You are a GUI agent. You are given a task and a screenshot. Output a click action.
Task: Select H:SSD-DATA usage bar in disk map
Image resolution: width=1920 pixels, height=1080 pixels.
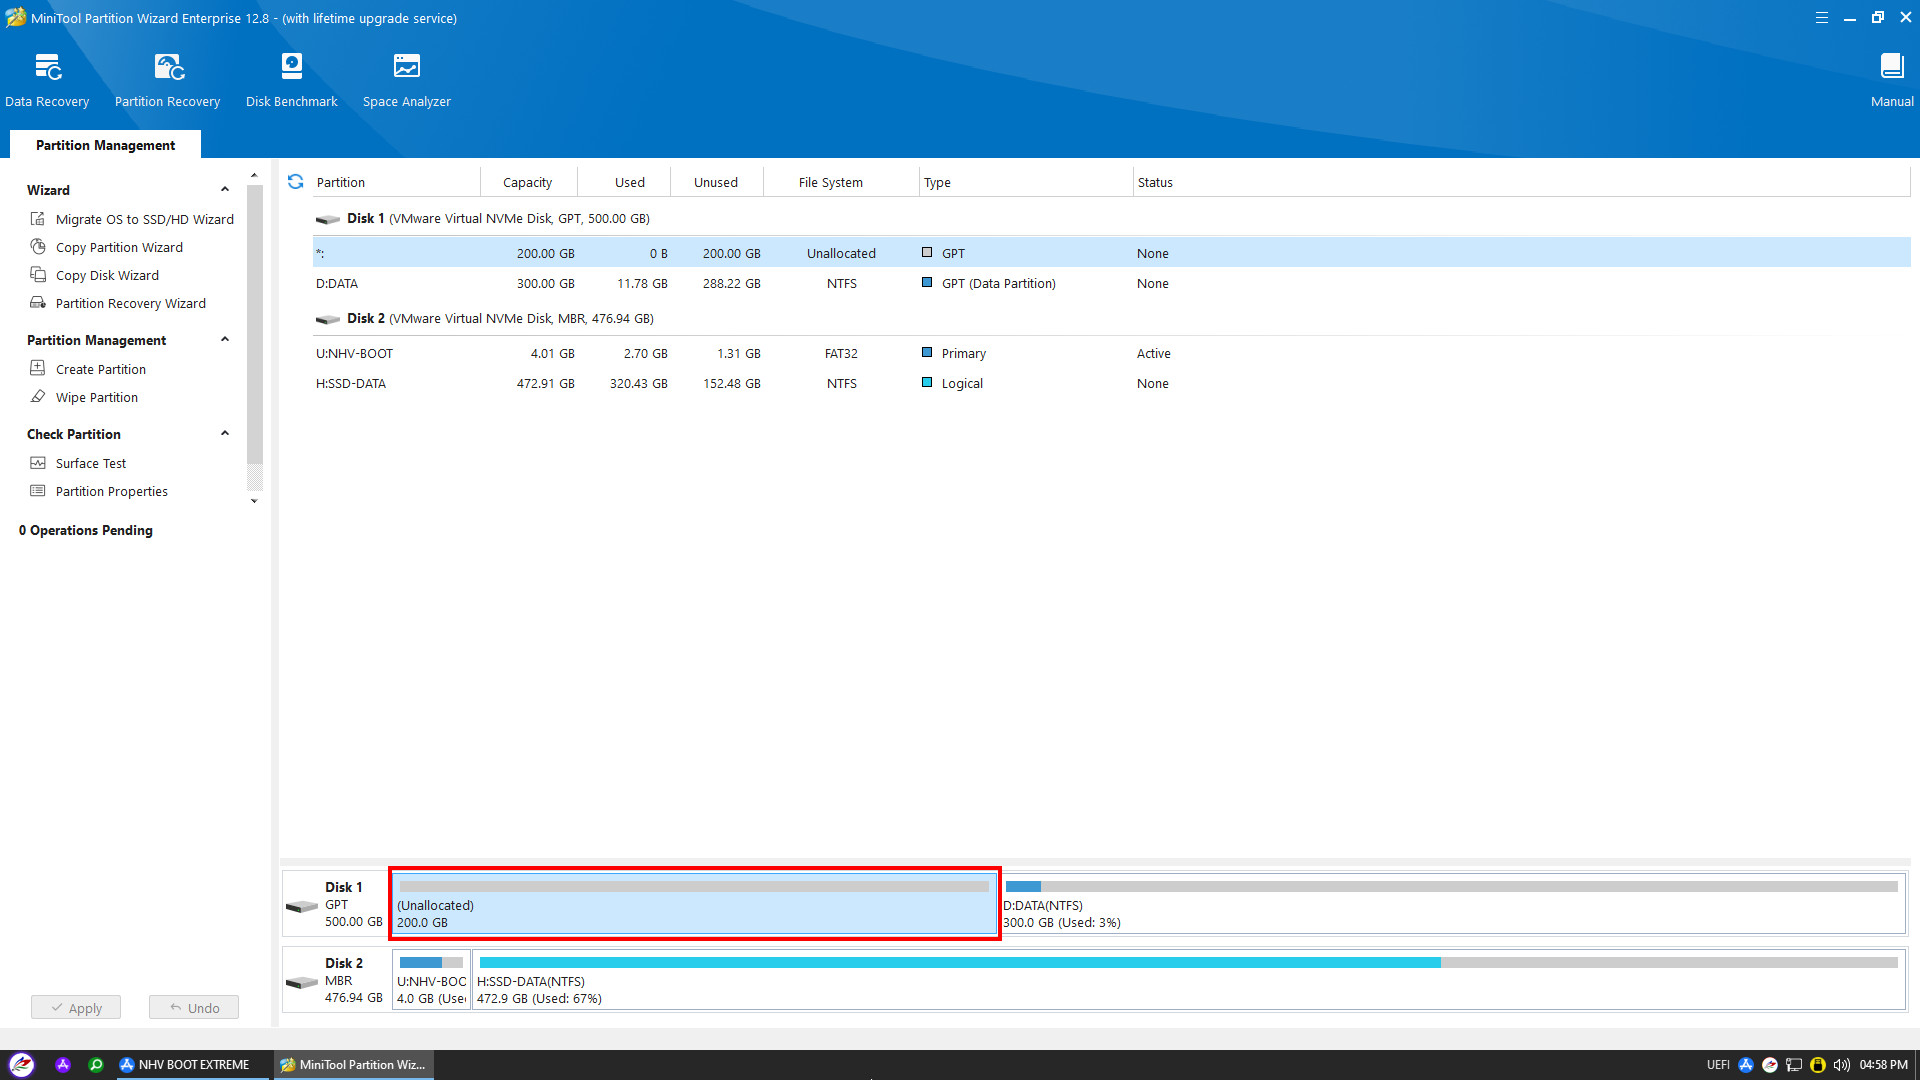tap(1188, 963)
